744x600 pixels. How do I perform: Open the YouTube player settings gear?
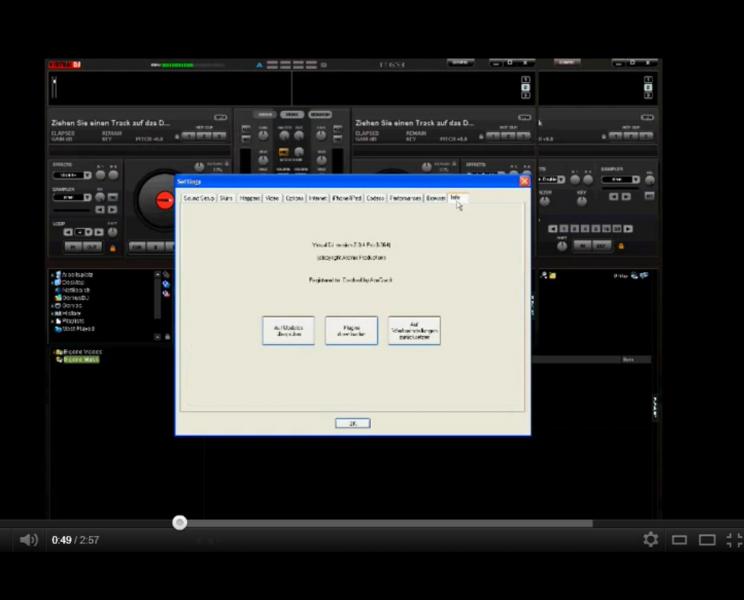coord(651,539)
